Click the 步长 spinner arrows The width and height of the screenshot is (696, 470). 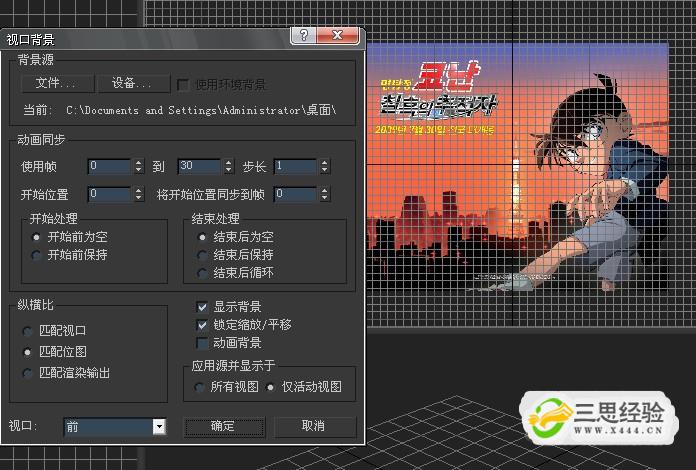[324, 166]
